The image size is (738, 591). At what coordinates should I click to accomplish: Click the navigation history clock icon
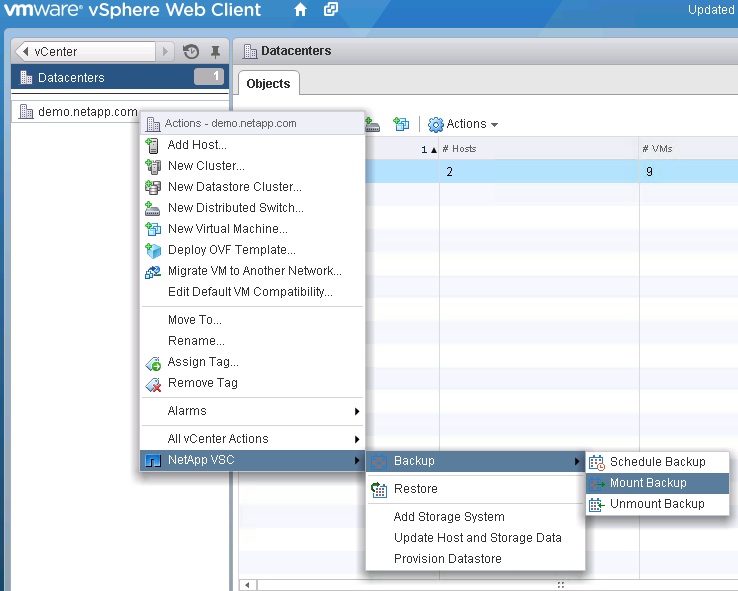[191, 52]
